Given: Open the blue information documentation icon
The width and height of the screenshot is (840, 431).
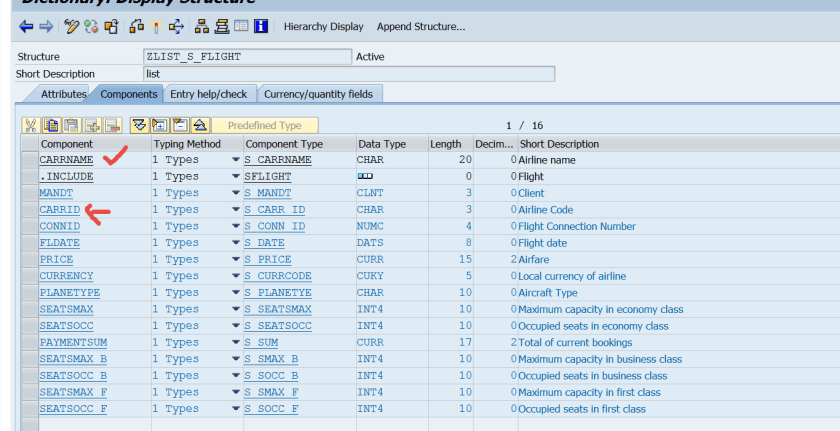Looking at the screenshot, I should click(261, 26).
